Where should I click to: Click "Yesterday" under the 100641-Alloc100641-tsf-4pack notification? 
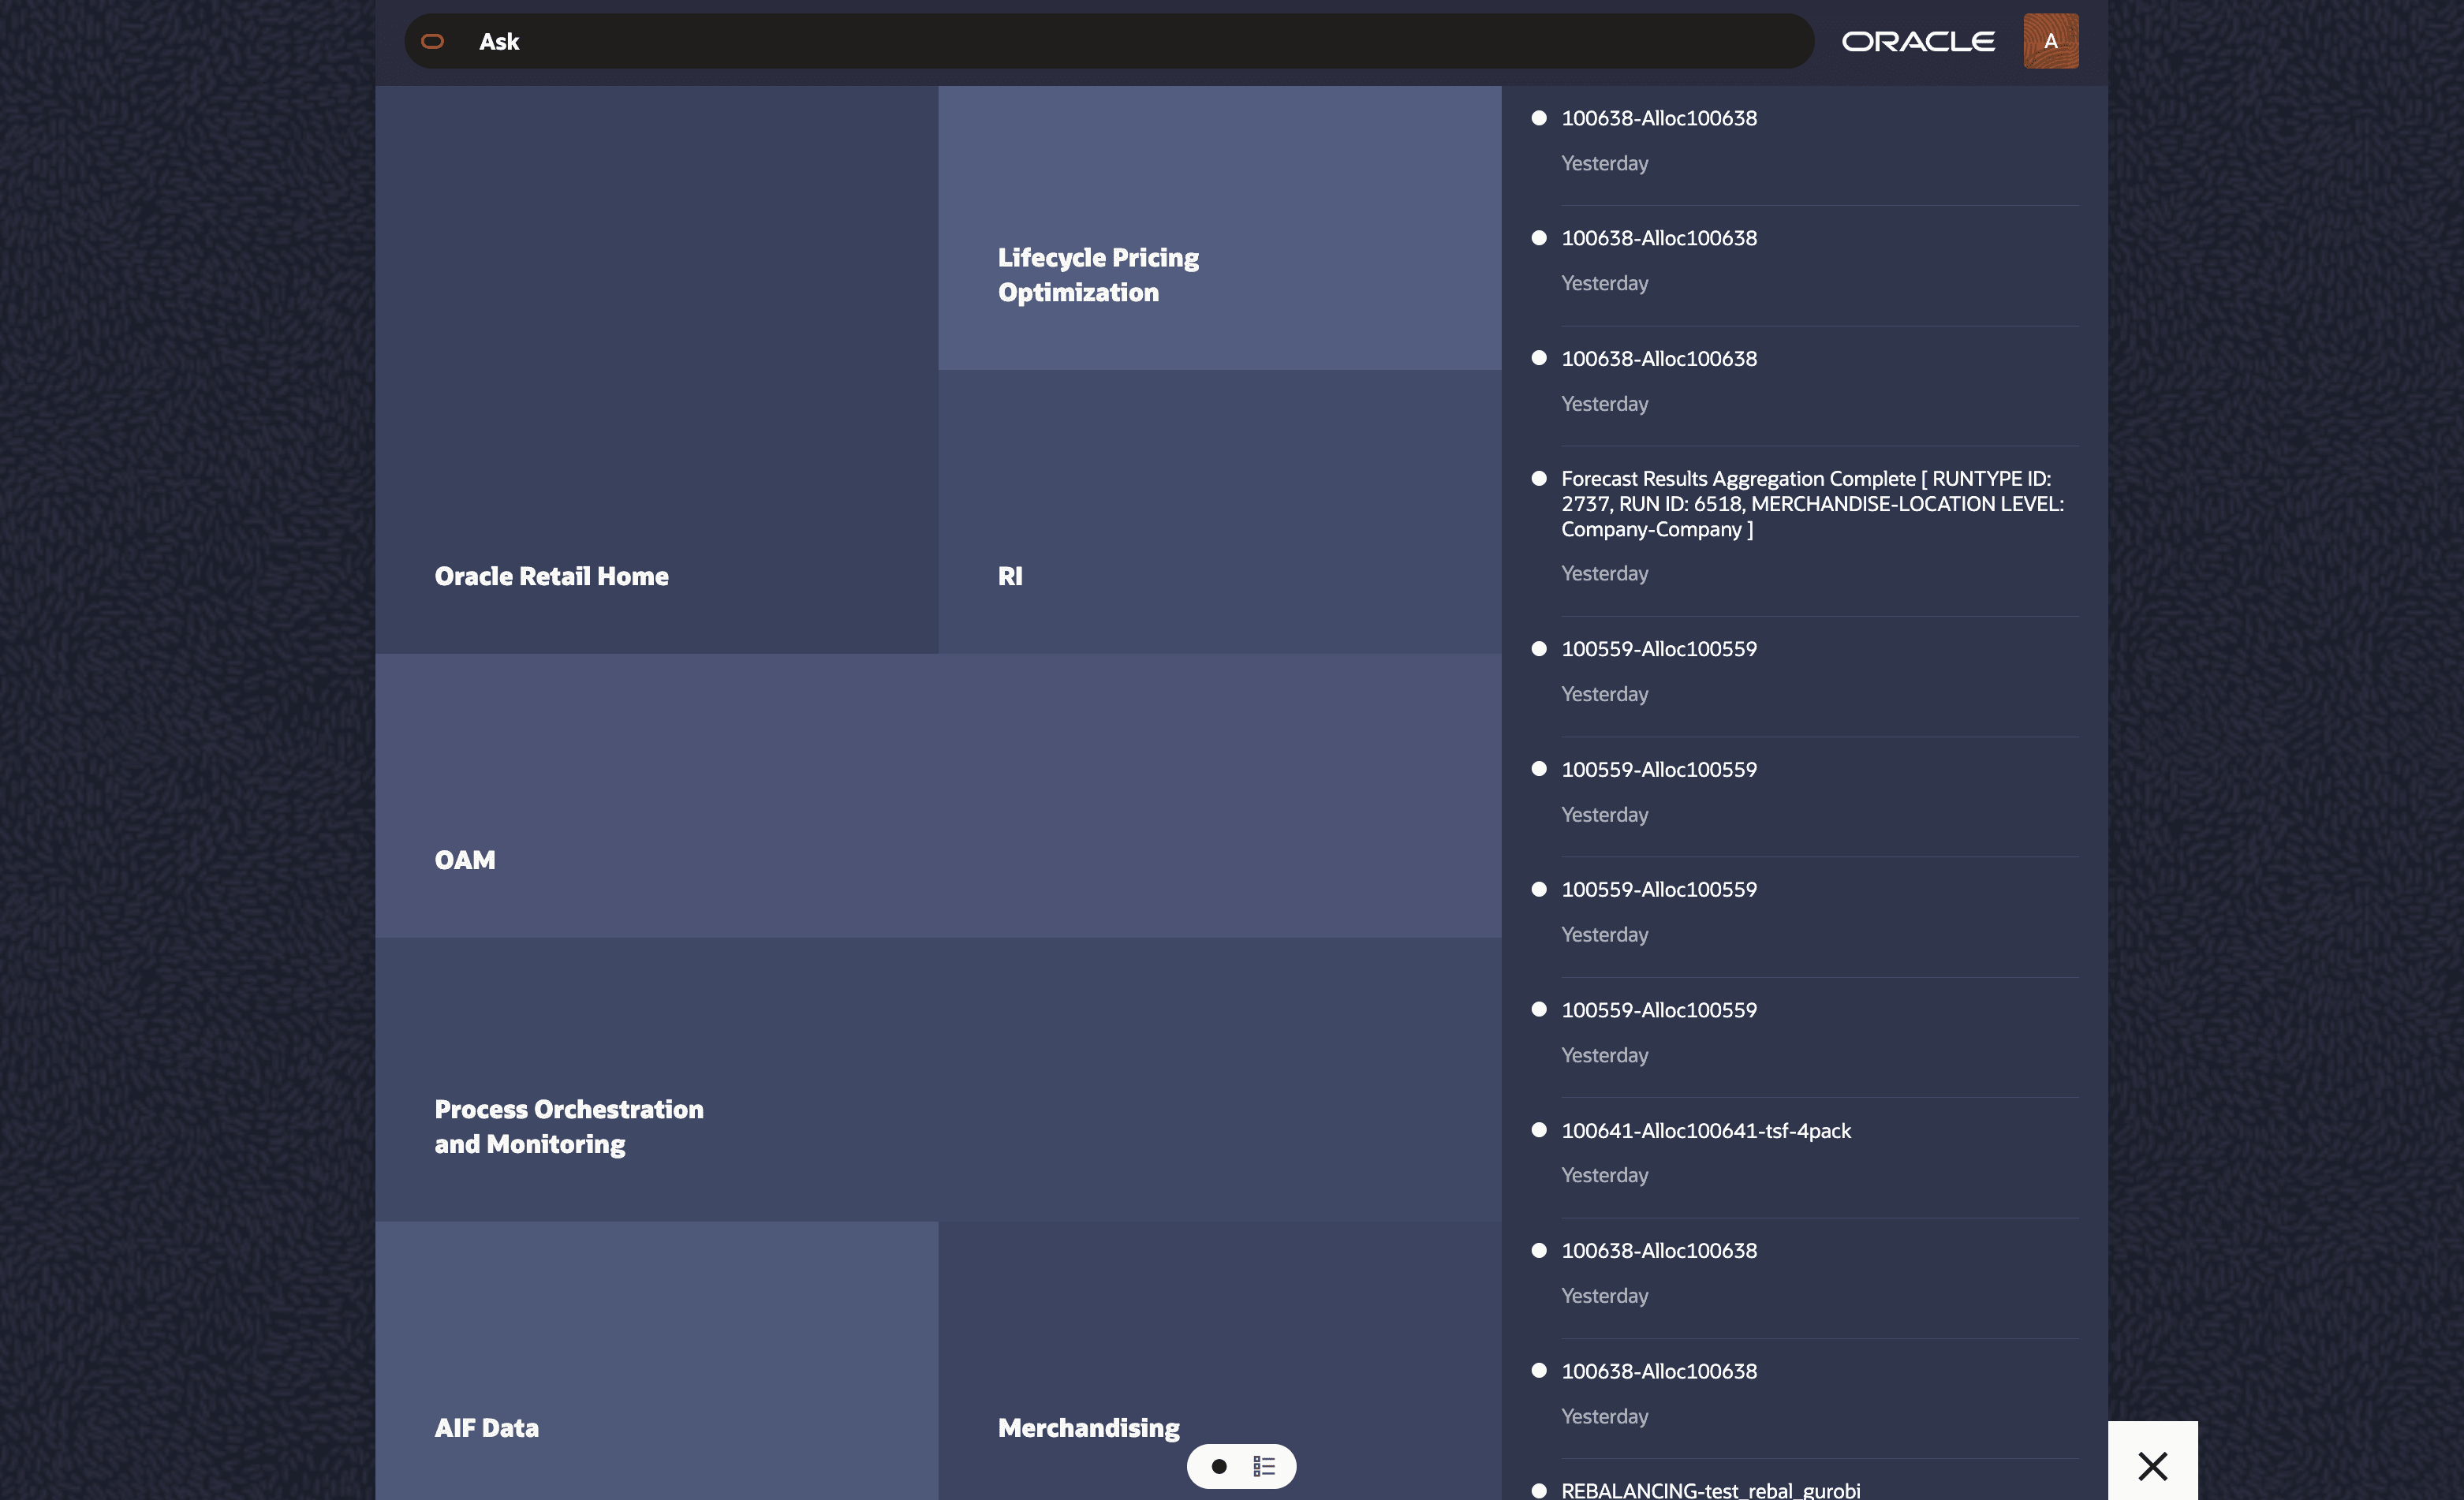tap(1605, 1175)
